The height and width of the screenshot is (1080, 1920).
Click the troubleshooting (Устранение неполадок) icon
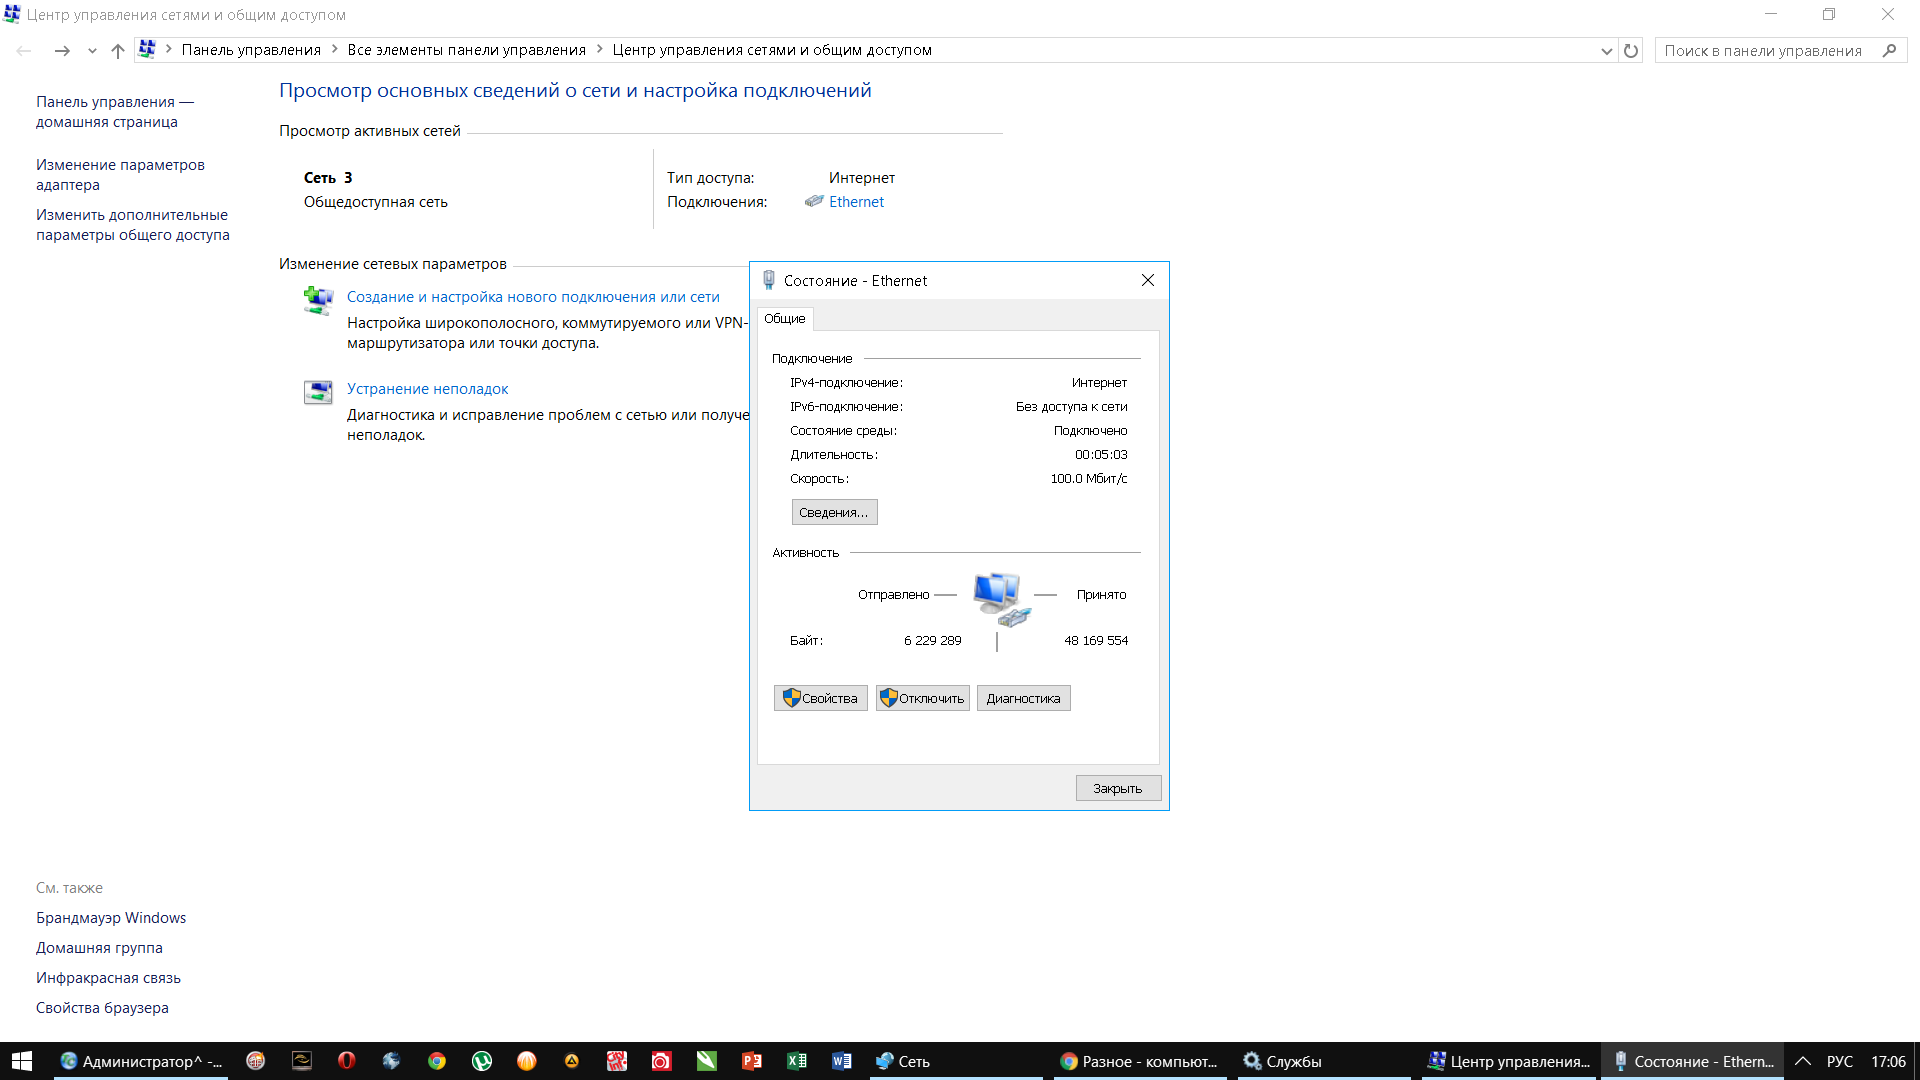(x=318, y=392)
